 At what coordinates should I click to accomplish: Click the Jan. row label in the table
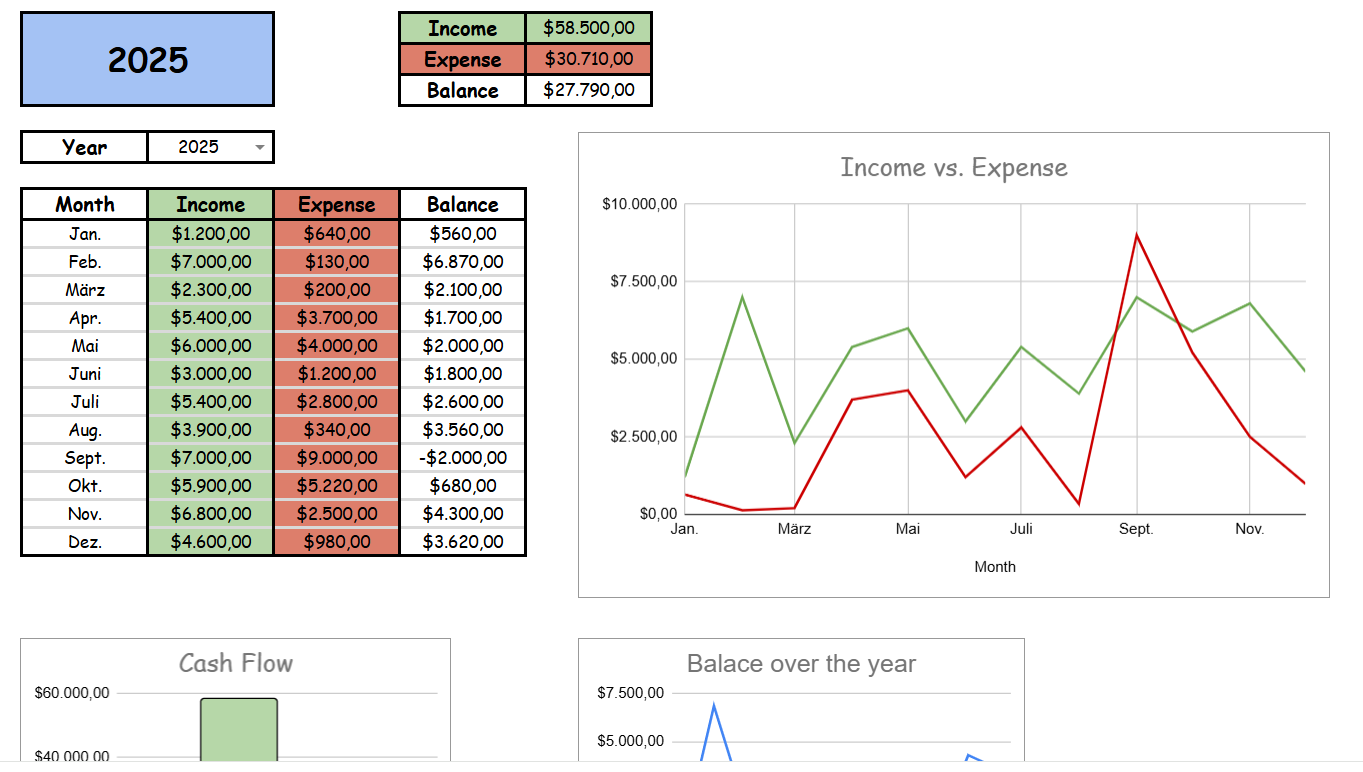coord(85,234)
